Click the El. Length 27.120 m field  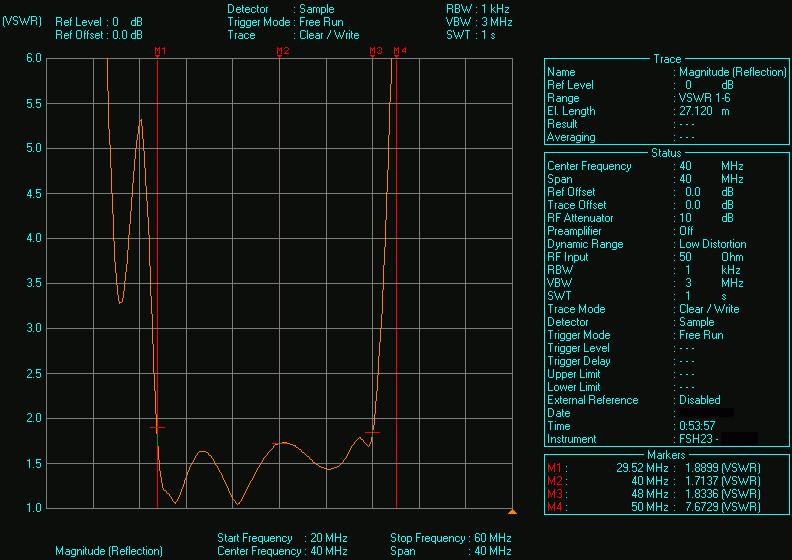[x=704, y=111]
